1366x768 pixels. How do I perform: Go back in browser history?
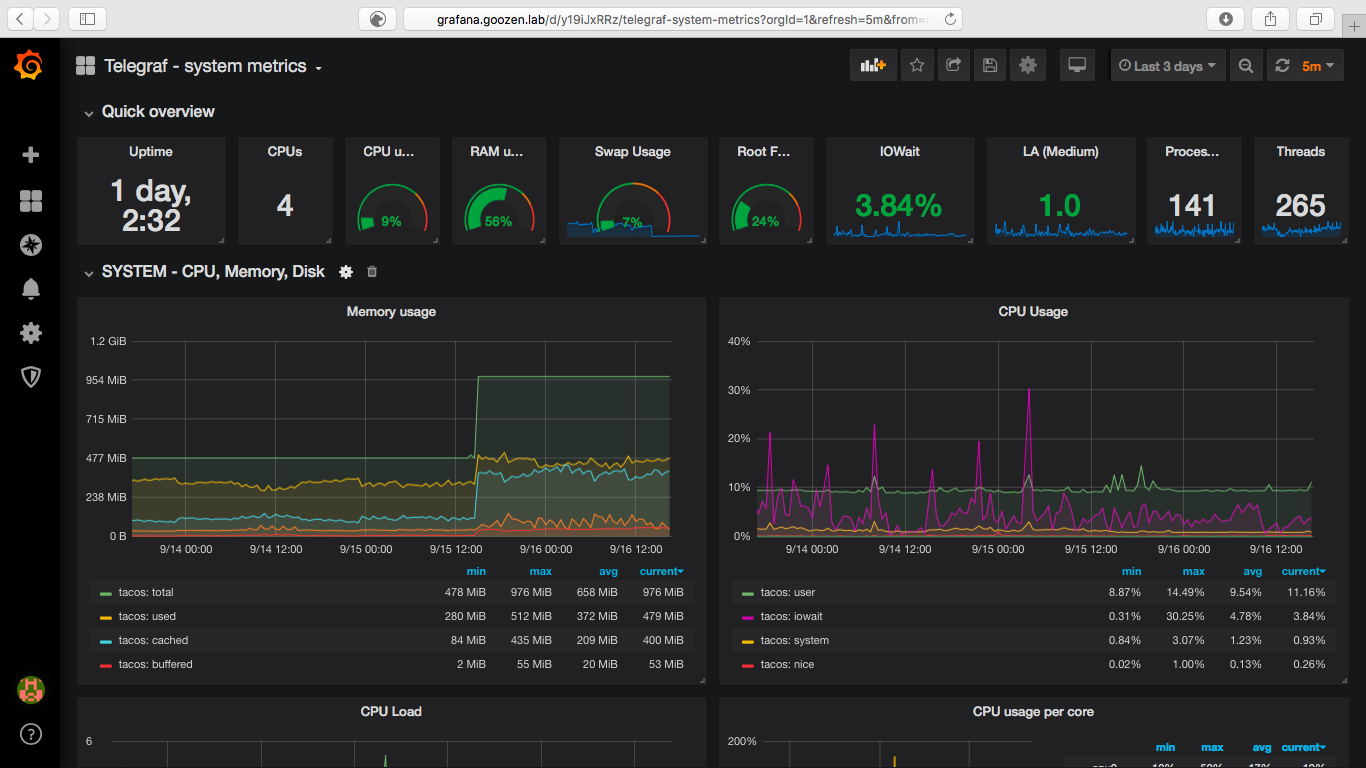[21, 18]
